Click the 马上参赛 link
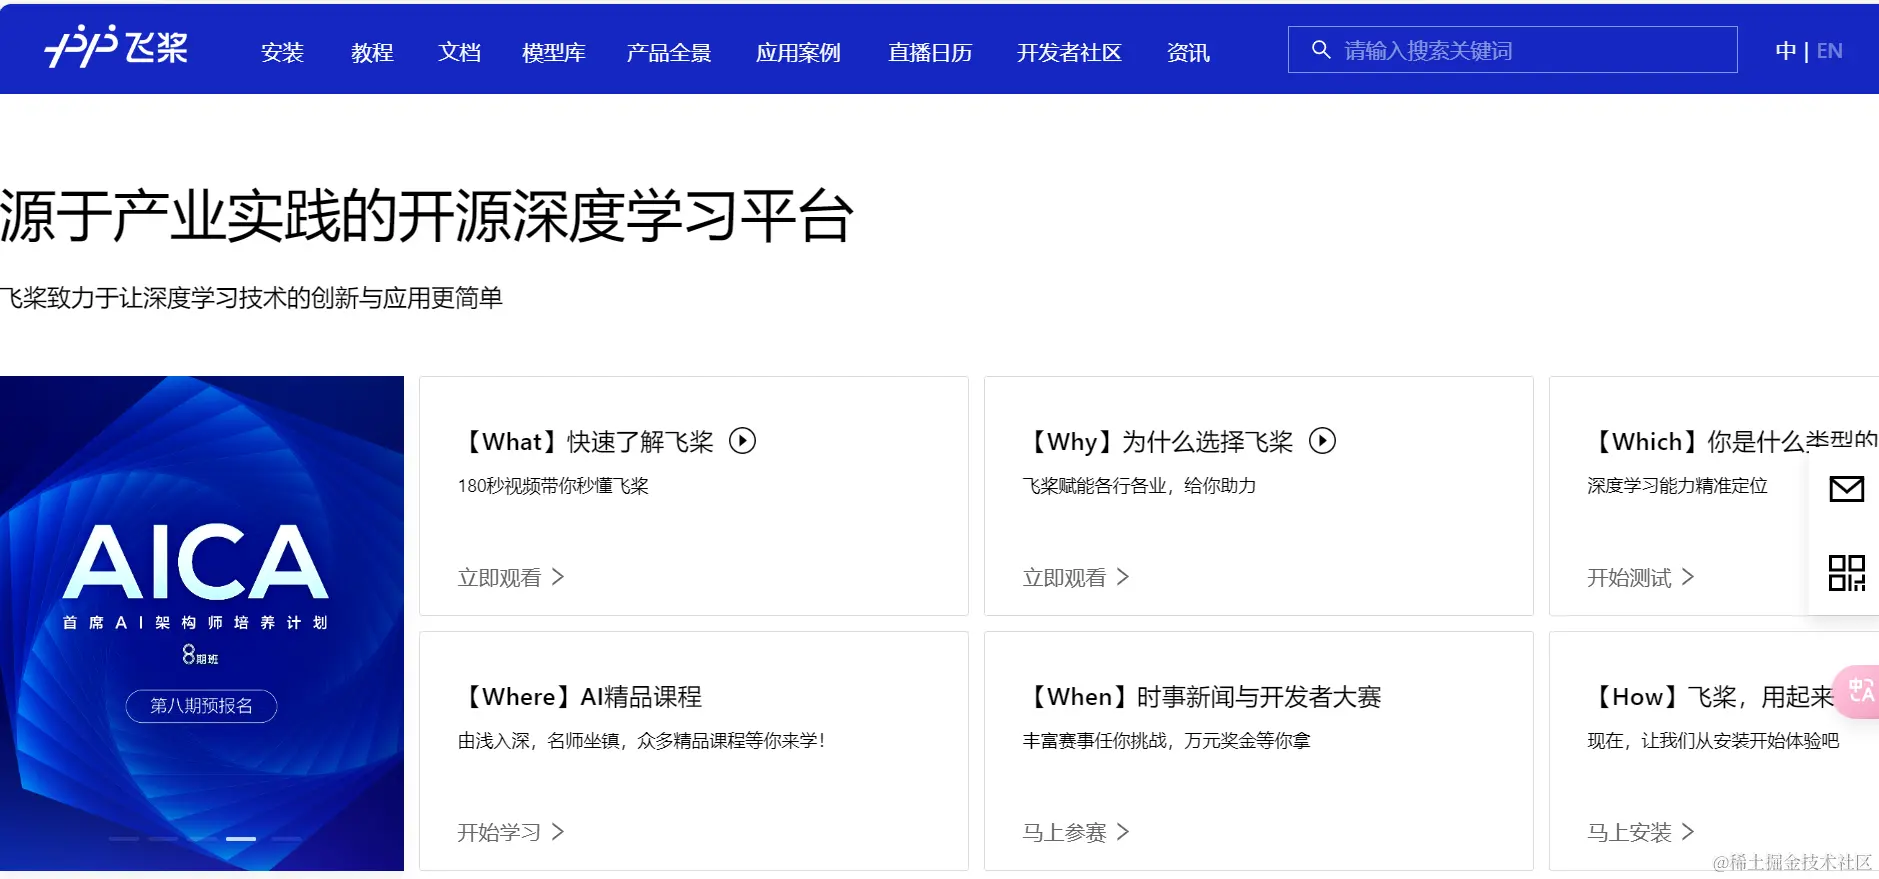The image size is (1879, 879). pyautogui.click(x=1064, y=833)
